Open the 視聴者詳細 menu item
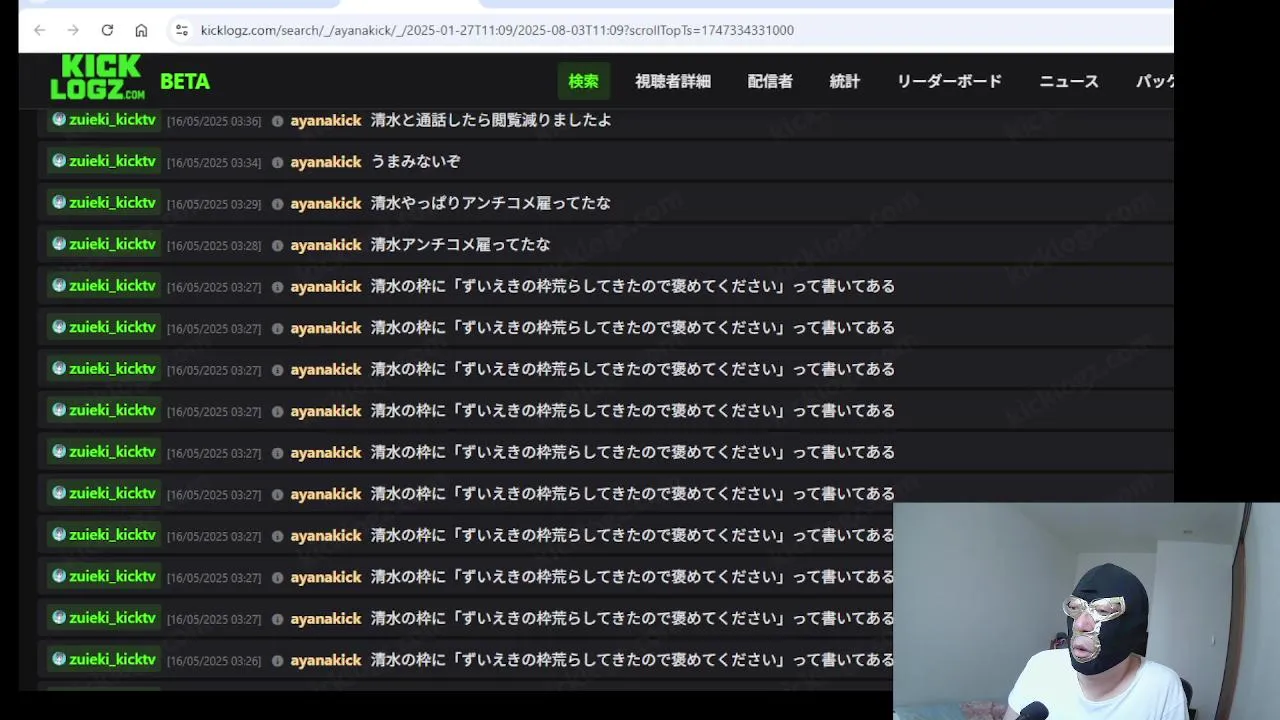Viewport: 1280px width, 720px height. pyautogui.click(x=673, y=81)
